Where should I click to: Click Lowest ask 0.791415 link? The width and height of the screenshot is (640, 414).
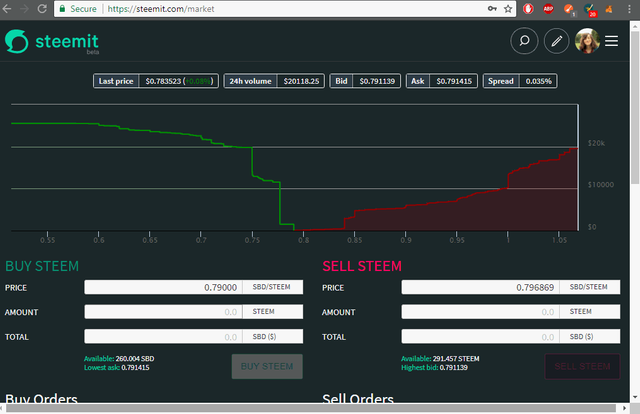click(x=116, y=367)
